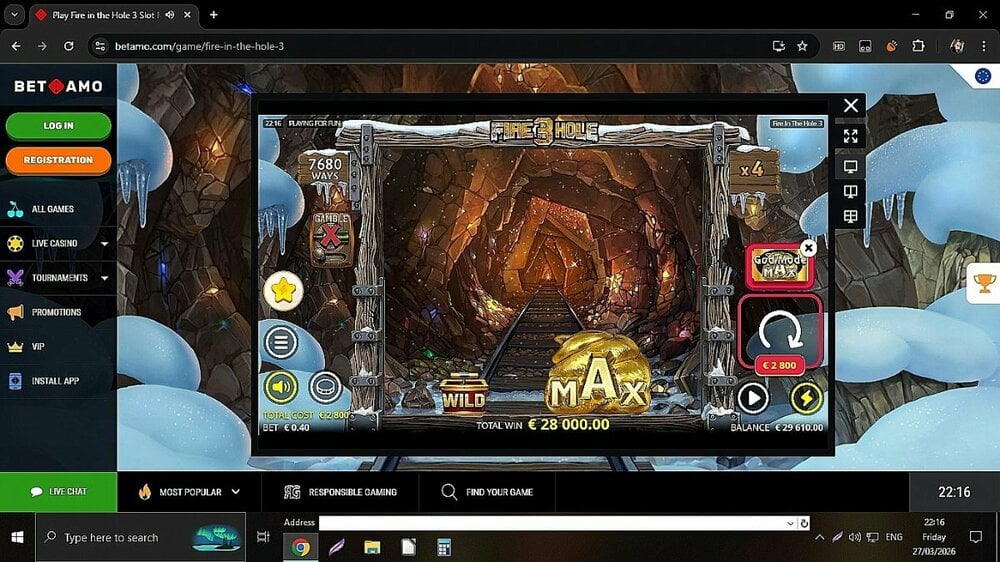Open the God Mode MAX booster
The image size is (1000, 562).
779,266
